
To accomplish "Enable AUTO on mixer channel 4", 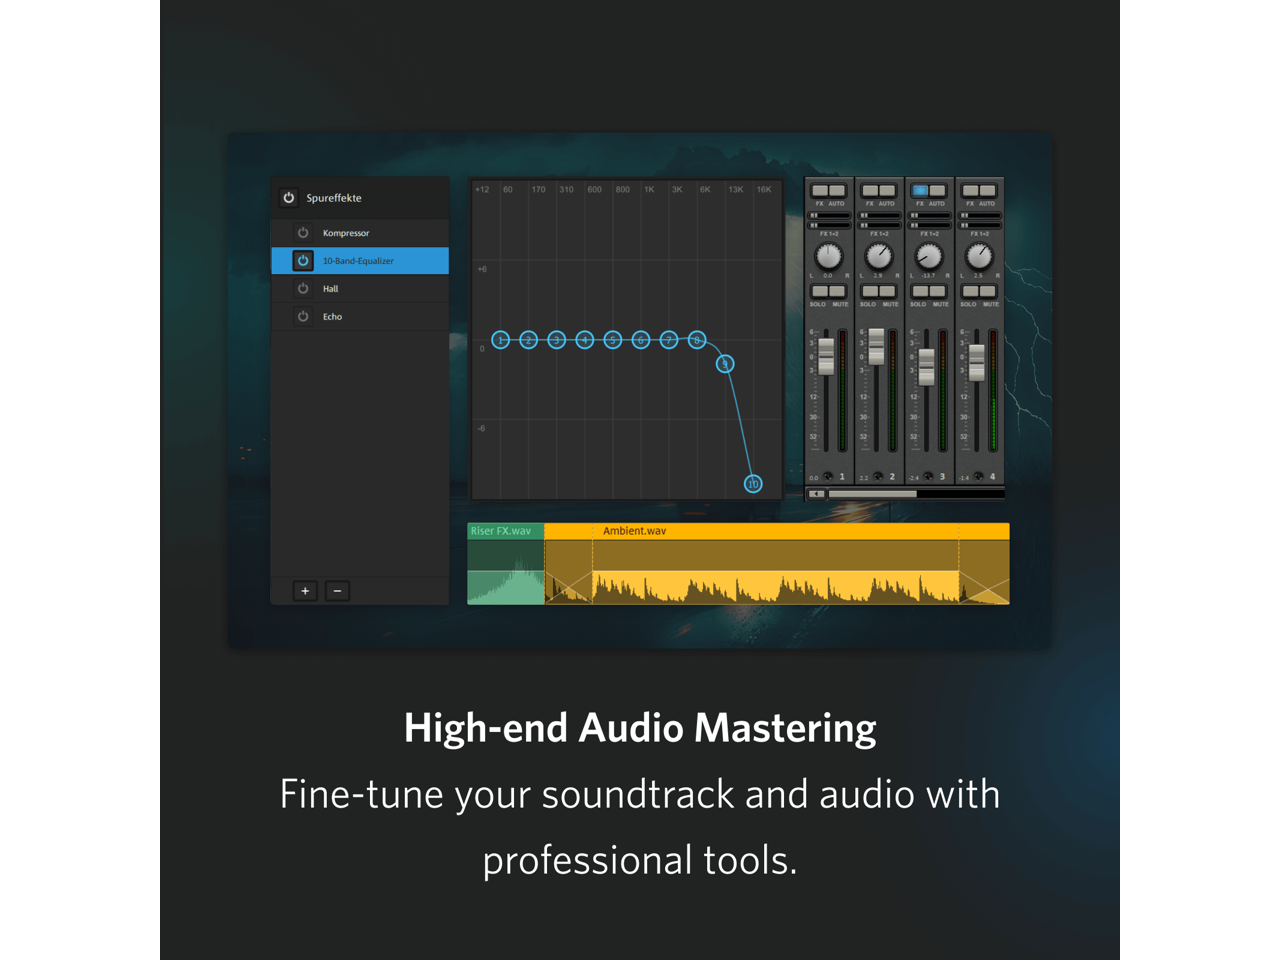I will tap(988, 190).
